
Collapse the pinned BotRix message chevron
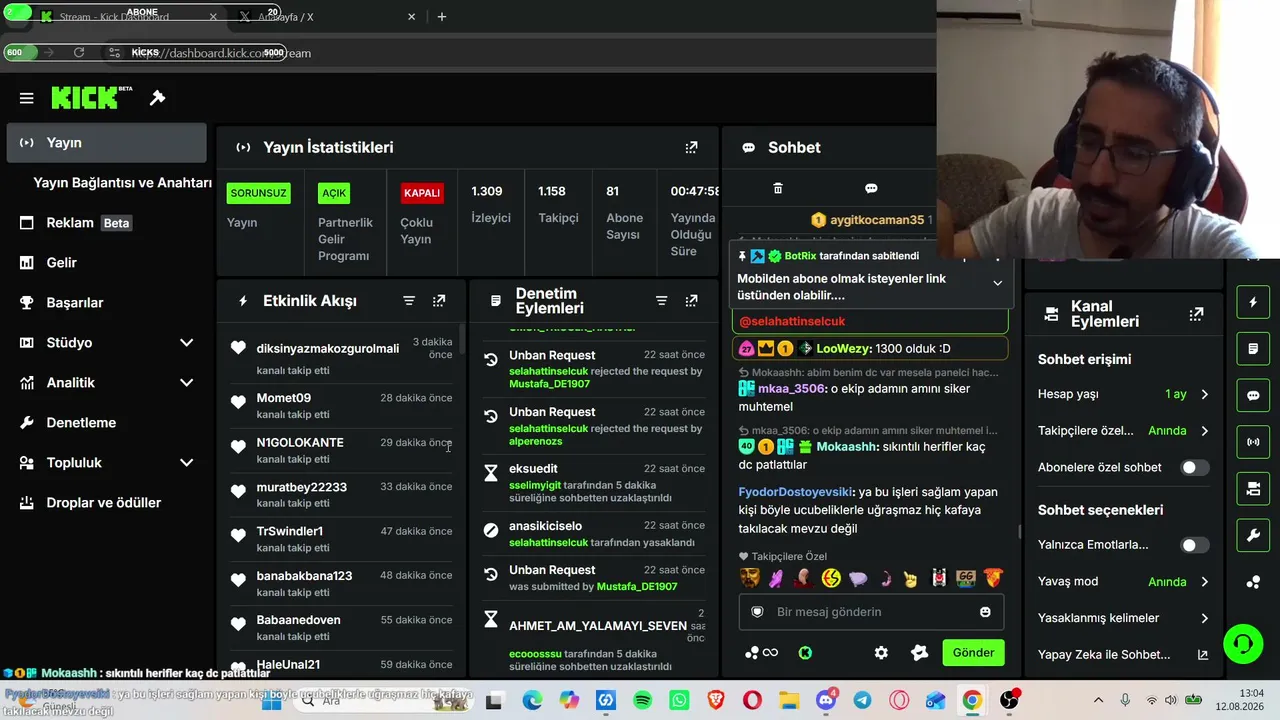click(997, 283)
